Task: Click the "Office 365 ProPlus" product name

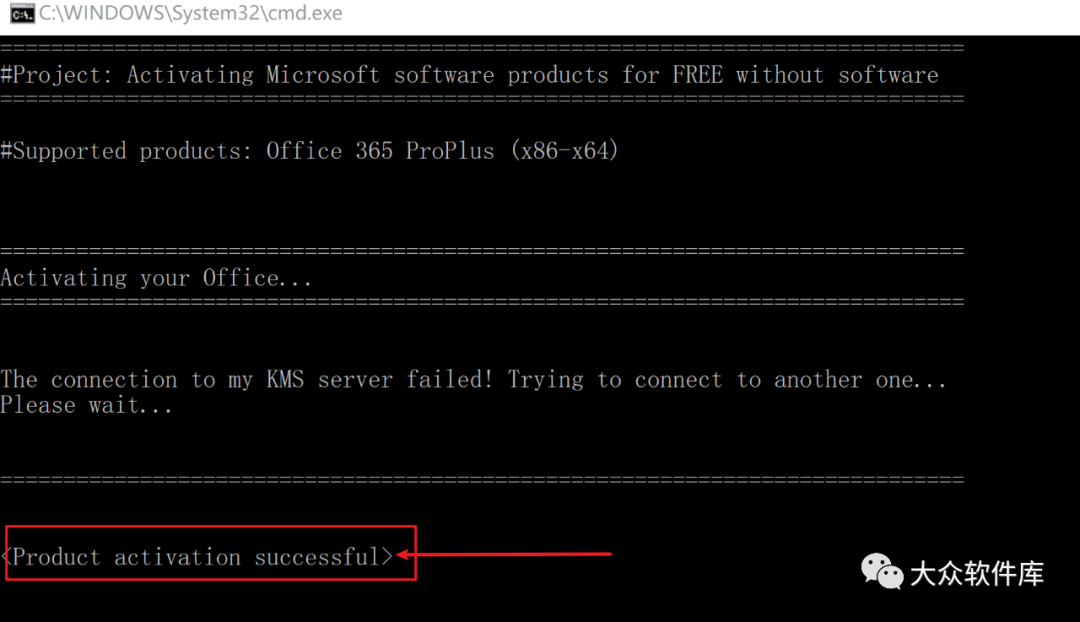Action: click(380, 151)
